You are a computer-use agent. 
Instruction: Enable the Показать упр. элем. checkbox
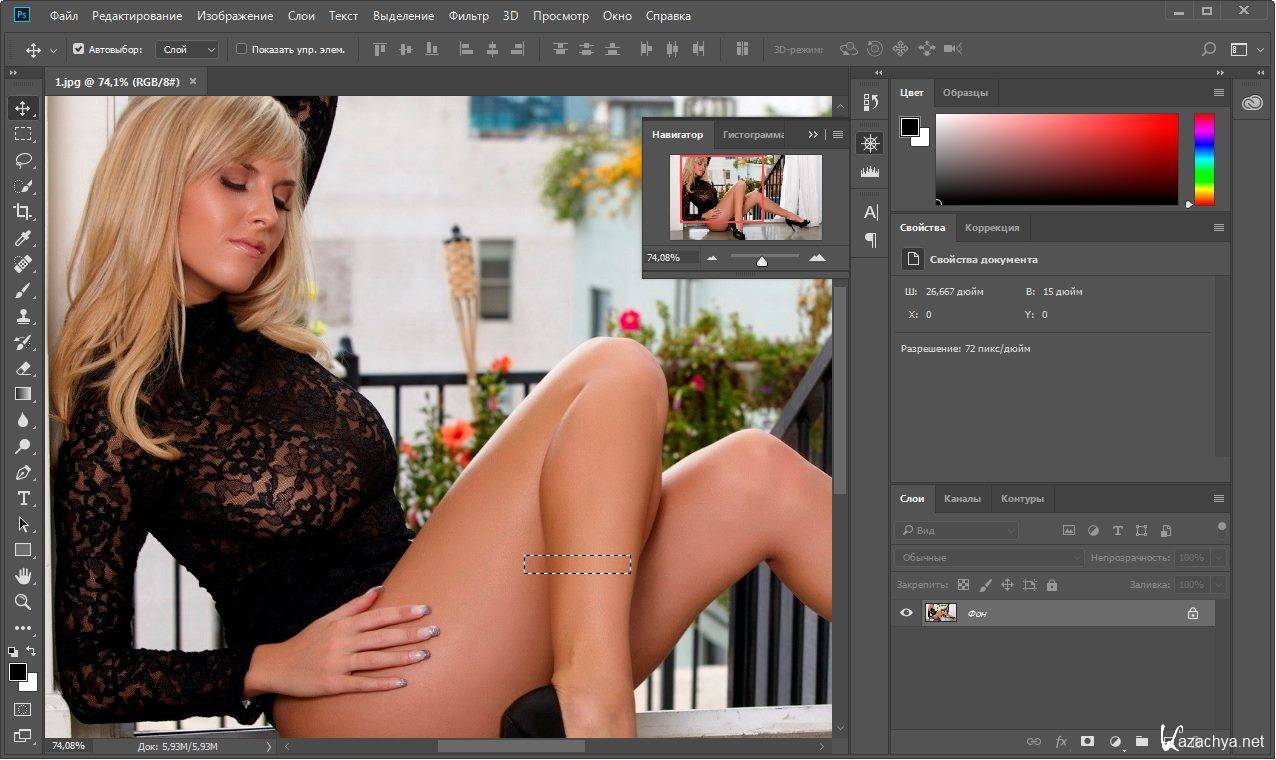(241, 49)
